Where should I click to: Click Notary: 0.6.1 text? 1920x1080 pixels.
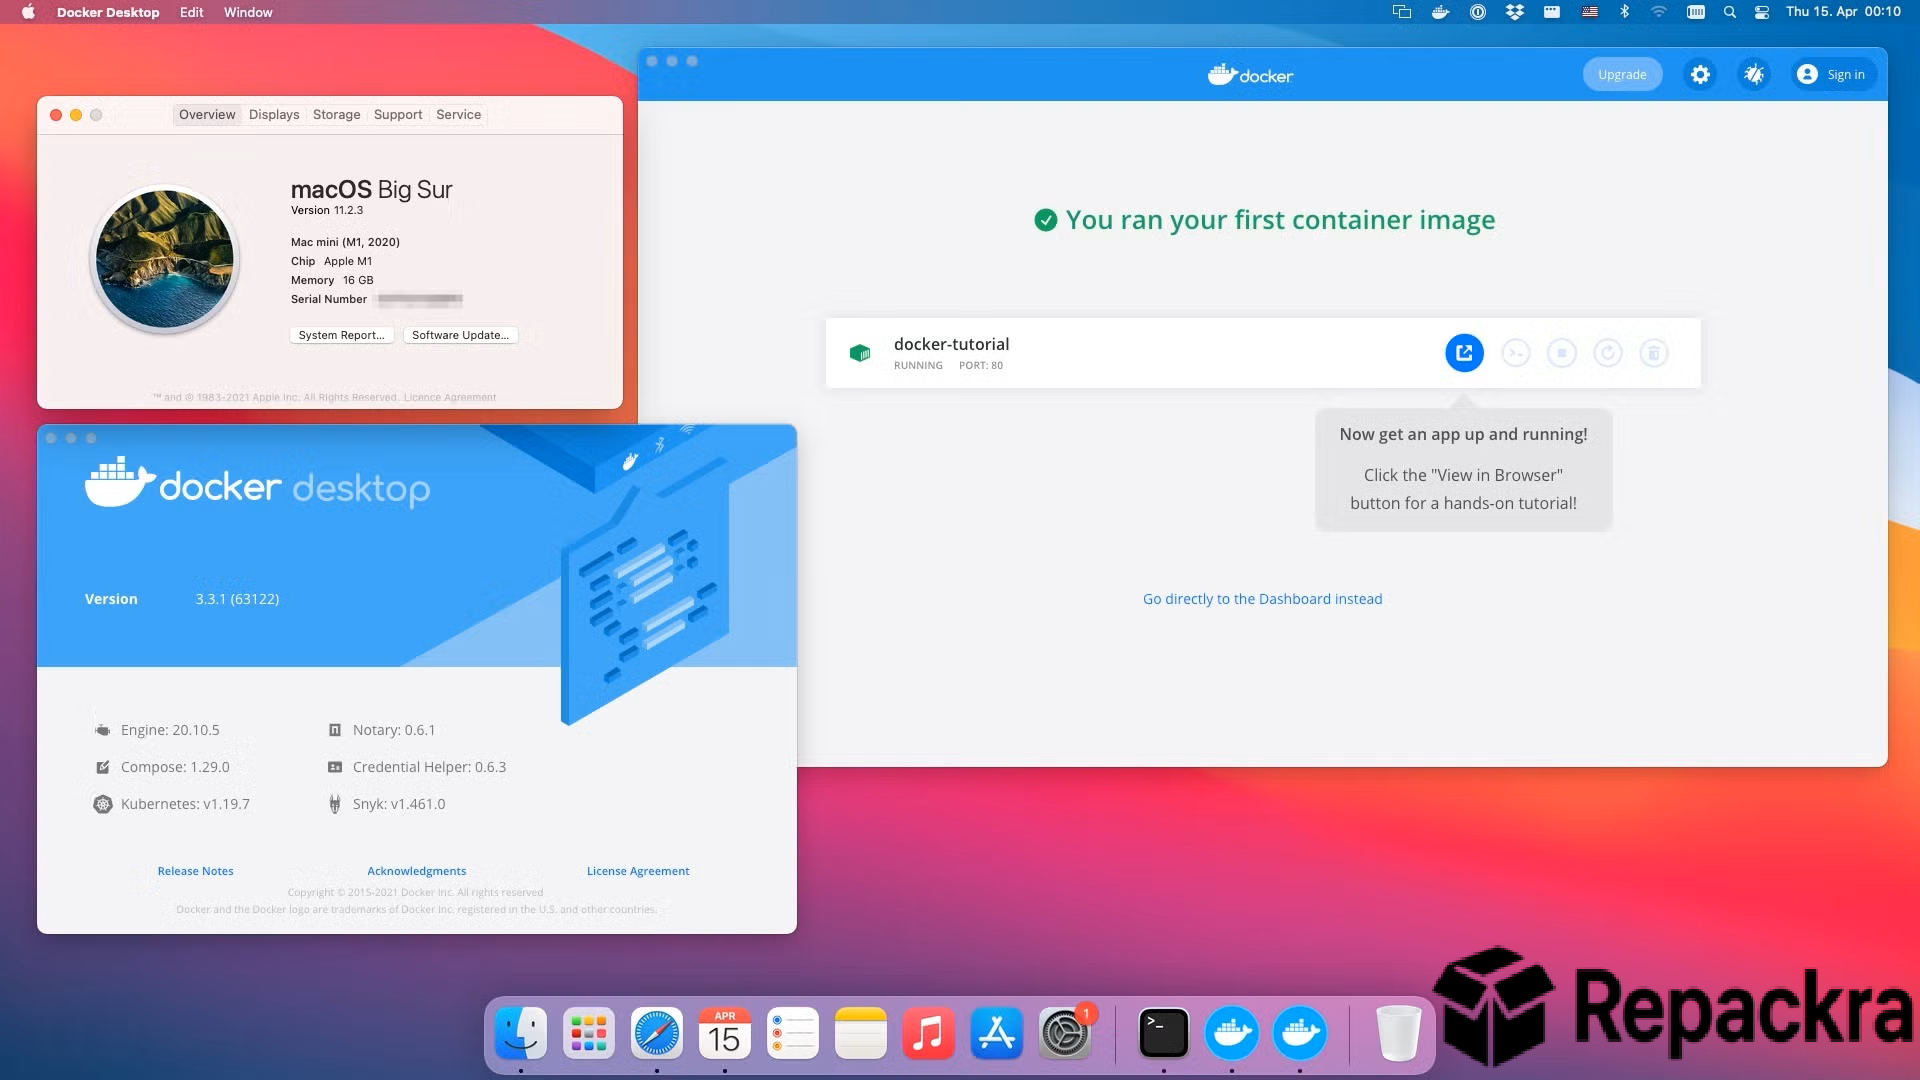(394, 730)
